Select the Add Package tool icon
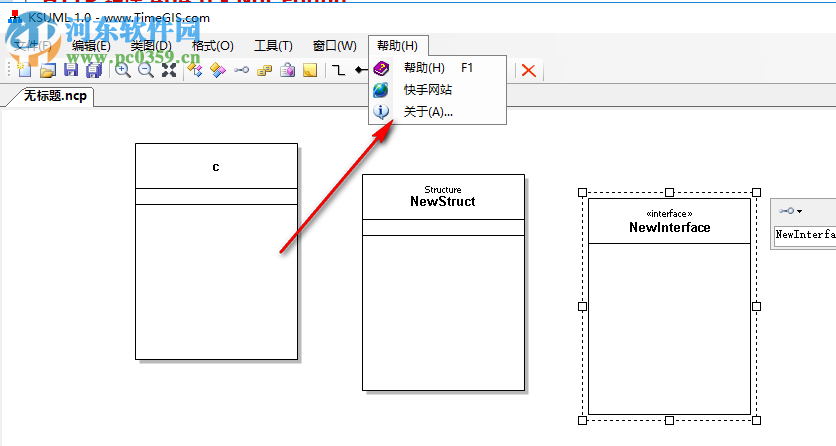This screenshot has height=446, width=836. pos(287,70)
